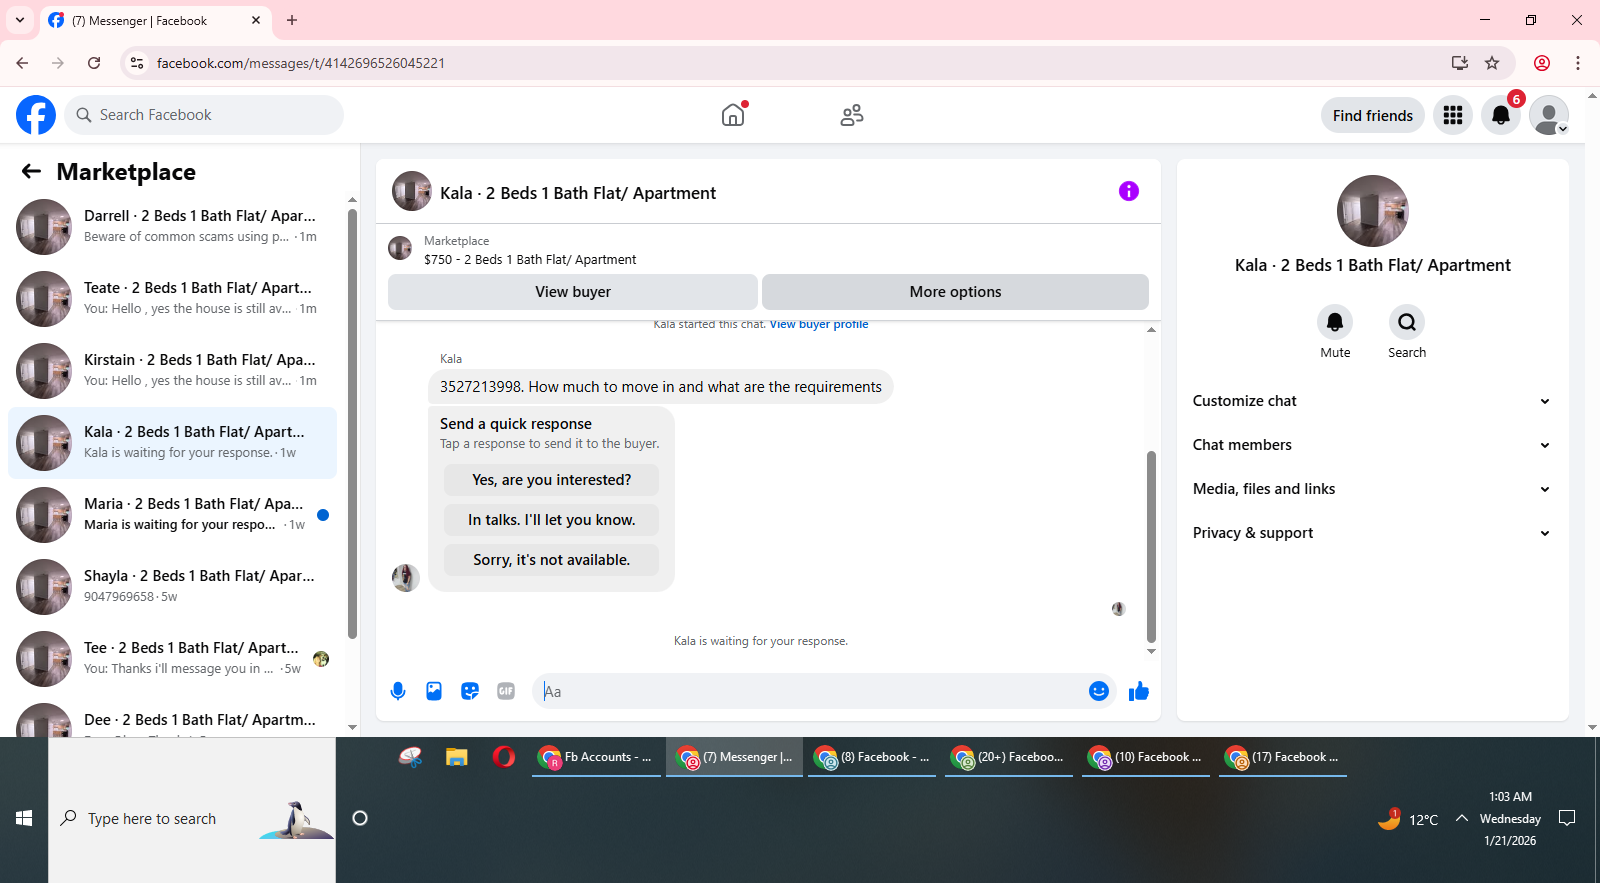
Task: Open emoji picker in message box
Action: point(1099,691)
